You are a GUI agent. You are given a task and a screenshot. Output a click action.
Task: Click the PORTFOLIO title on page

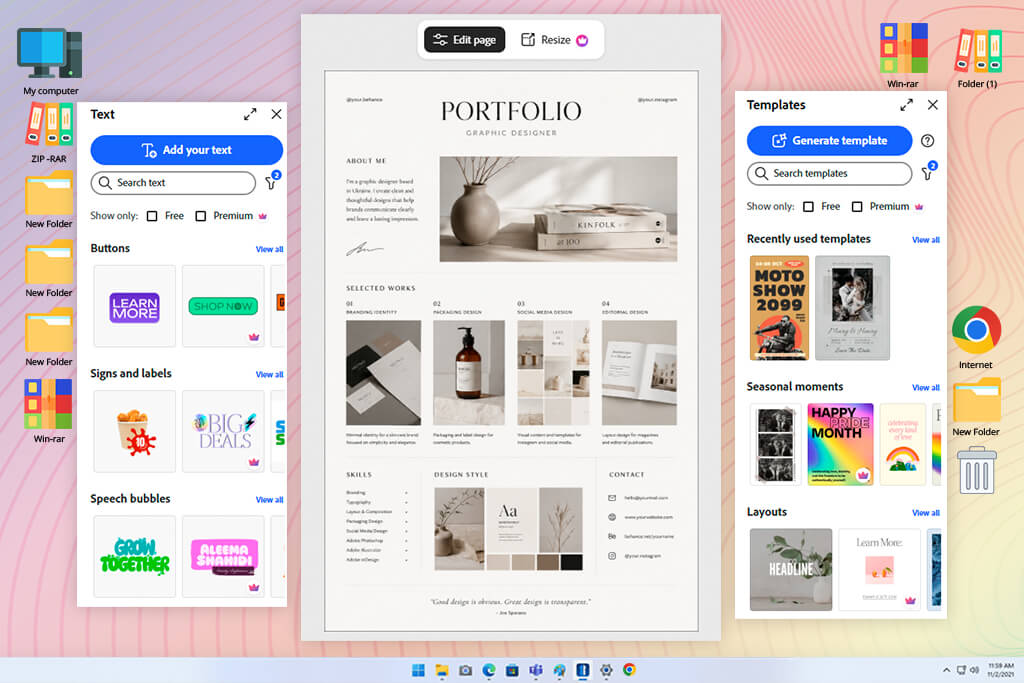point(511,111)
